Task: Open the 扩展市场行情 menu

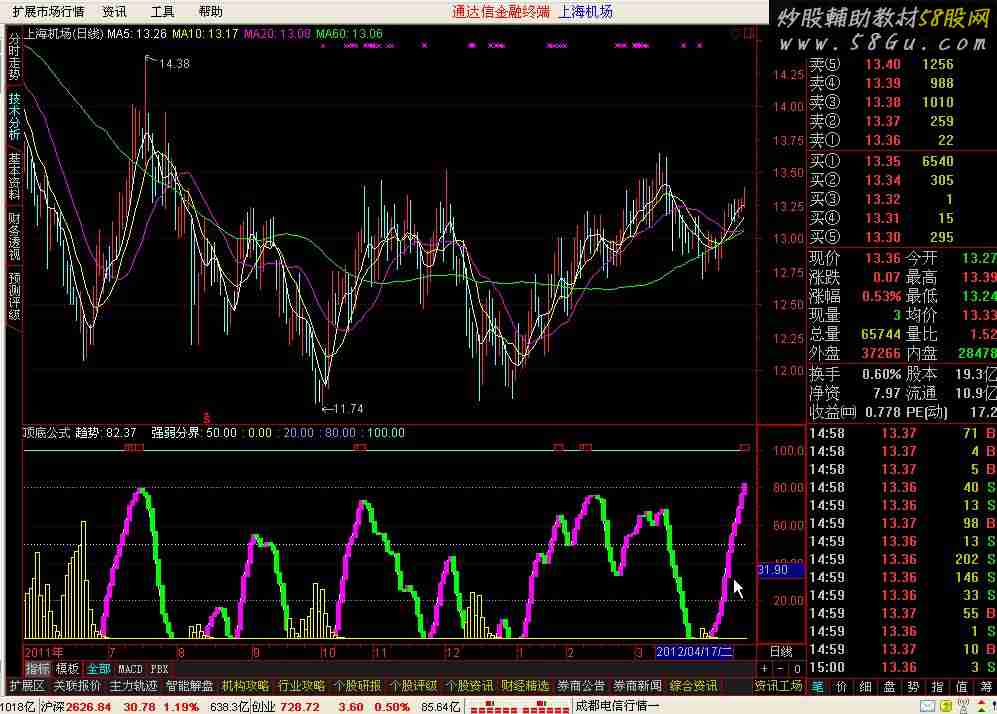Action: pyautogui.click(x=48, y=11)
